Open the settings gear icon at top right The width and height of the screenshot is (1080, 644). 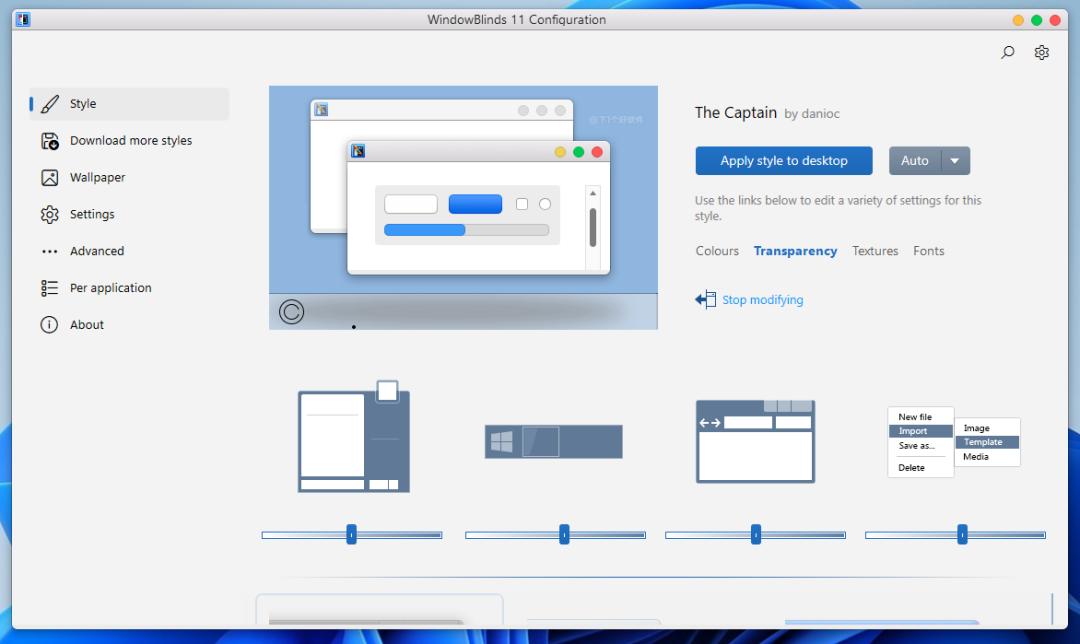point(1041,53)
